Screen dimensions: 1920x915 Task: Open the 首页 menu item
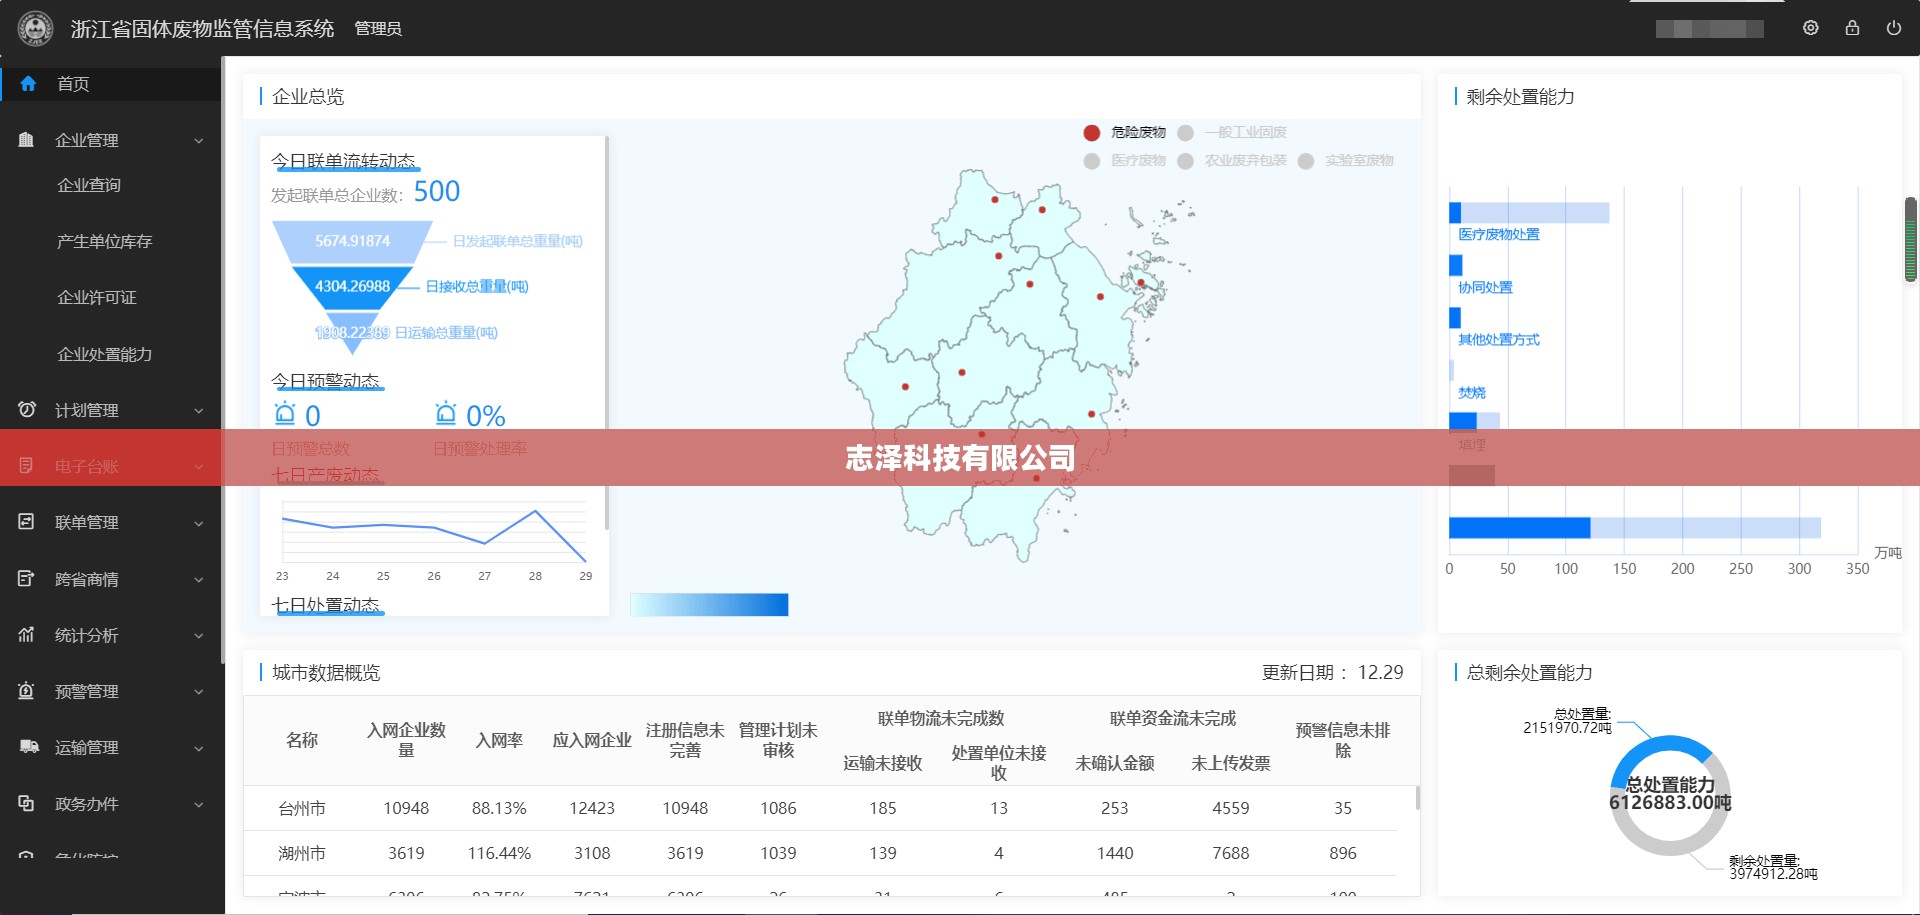click(110, 84)
